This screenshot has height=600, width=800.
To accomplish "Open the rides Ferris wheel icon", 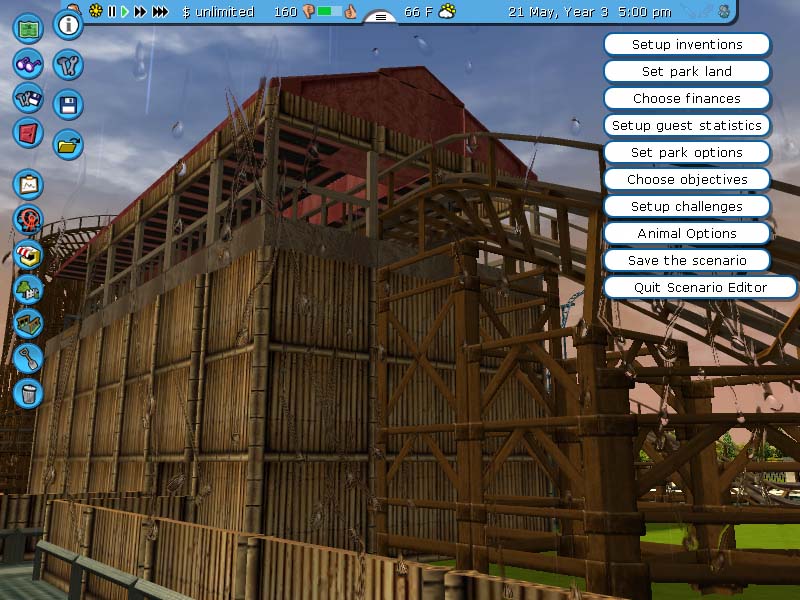I will [28, 219].
